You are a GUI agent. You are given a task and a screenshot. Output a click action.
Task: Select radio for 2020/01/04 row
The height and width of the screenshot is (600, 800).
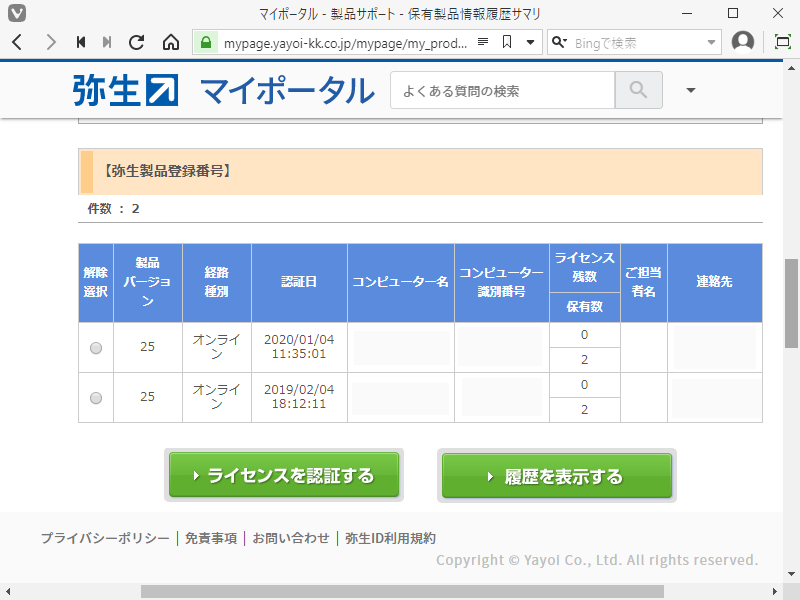[x=96, y=348]
